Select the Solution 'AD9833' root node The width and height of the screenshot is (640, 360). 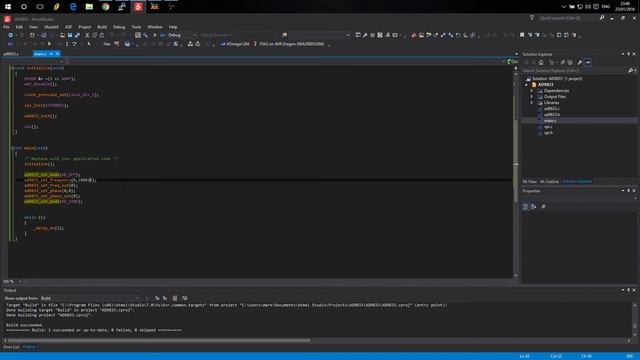(x=557, y=79)
